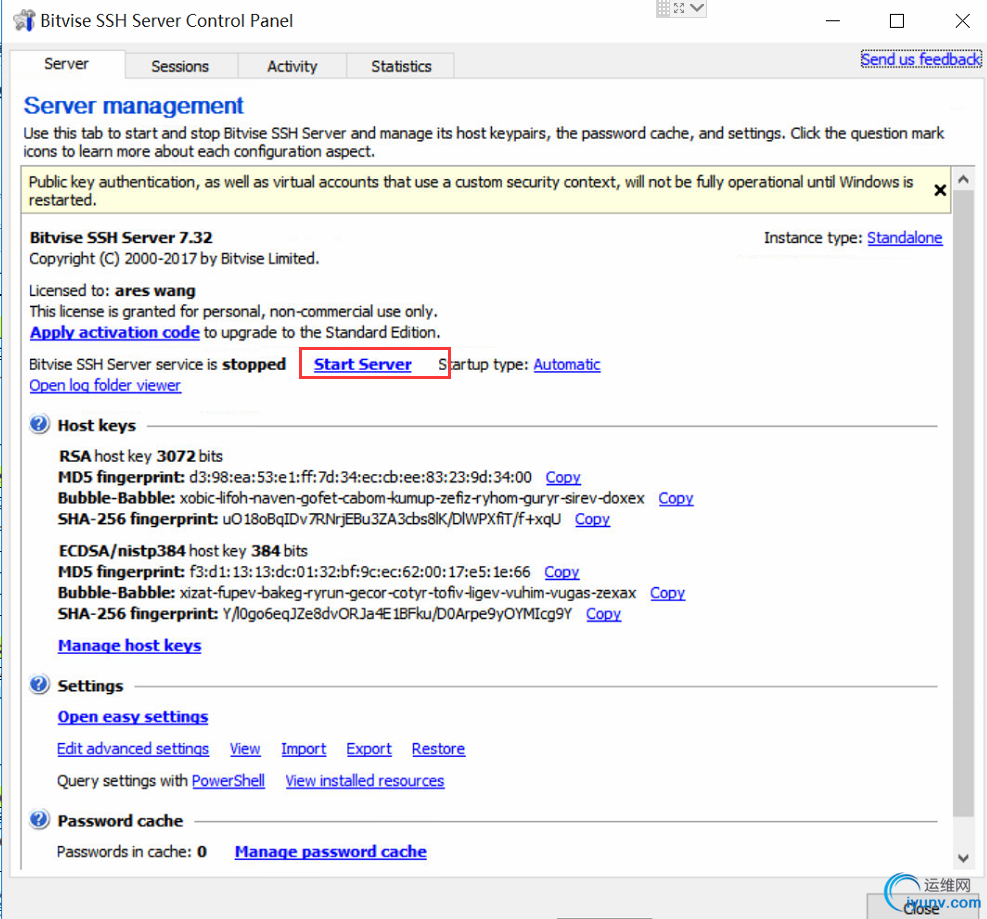Click the grid icon at top center
The image size is (987, 919).
pos(663,8)
